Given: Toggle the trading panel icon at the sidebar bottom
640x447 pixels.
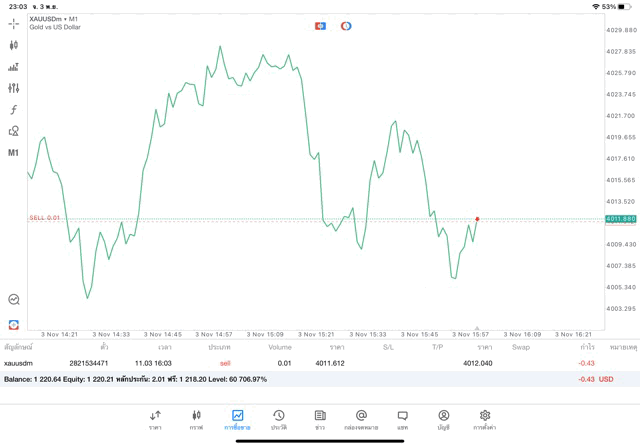Looking at the screenshot, I should (x=14, y=324).
